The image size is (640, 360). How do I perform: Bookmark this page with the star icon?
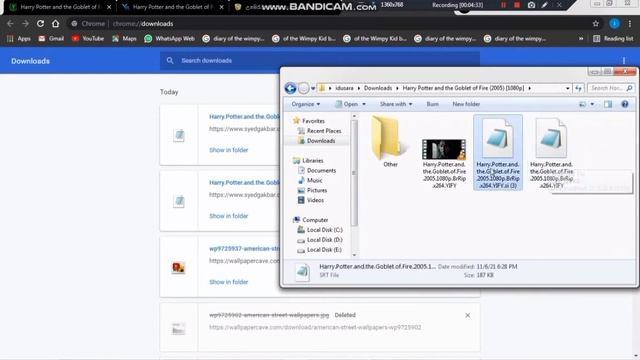coord(596,24)
